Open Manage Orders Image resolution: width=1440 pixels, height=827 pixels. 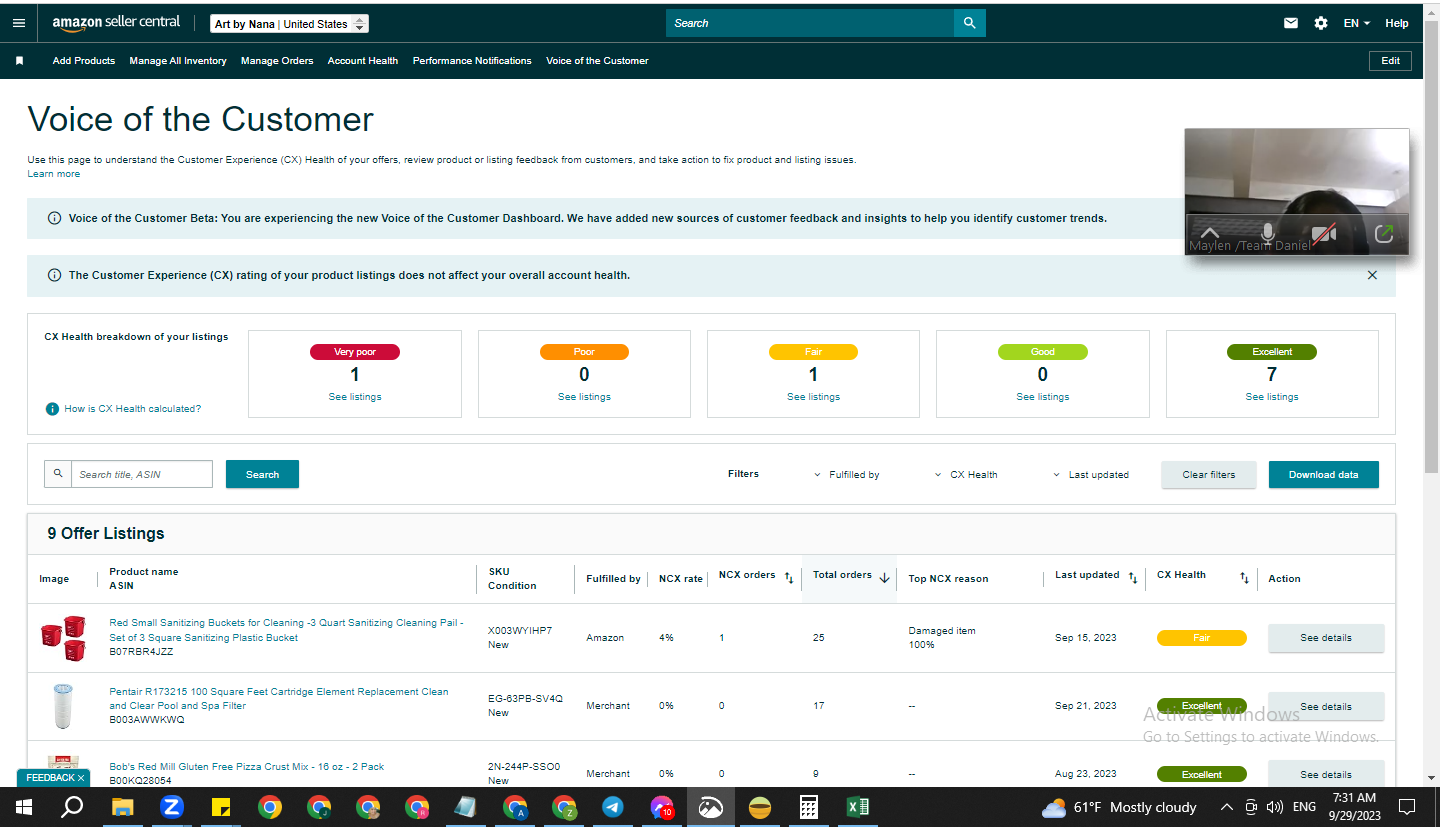[277, 61]
